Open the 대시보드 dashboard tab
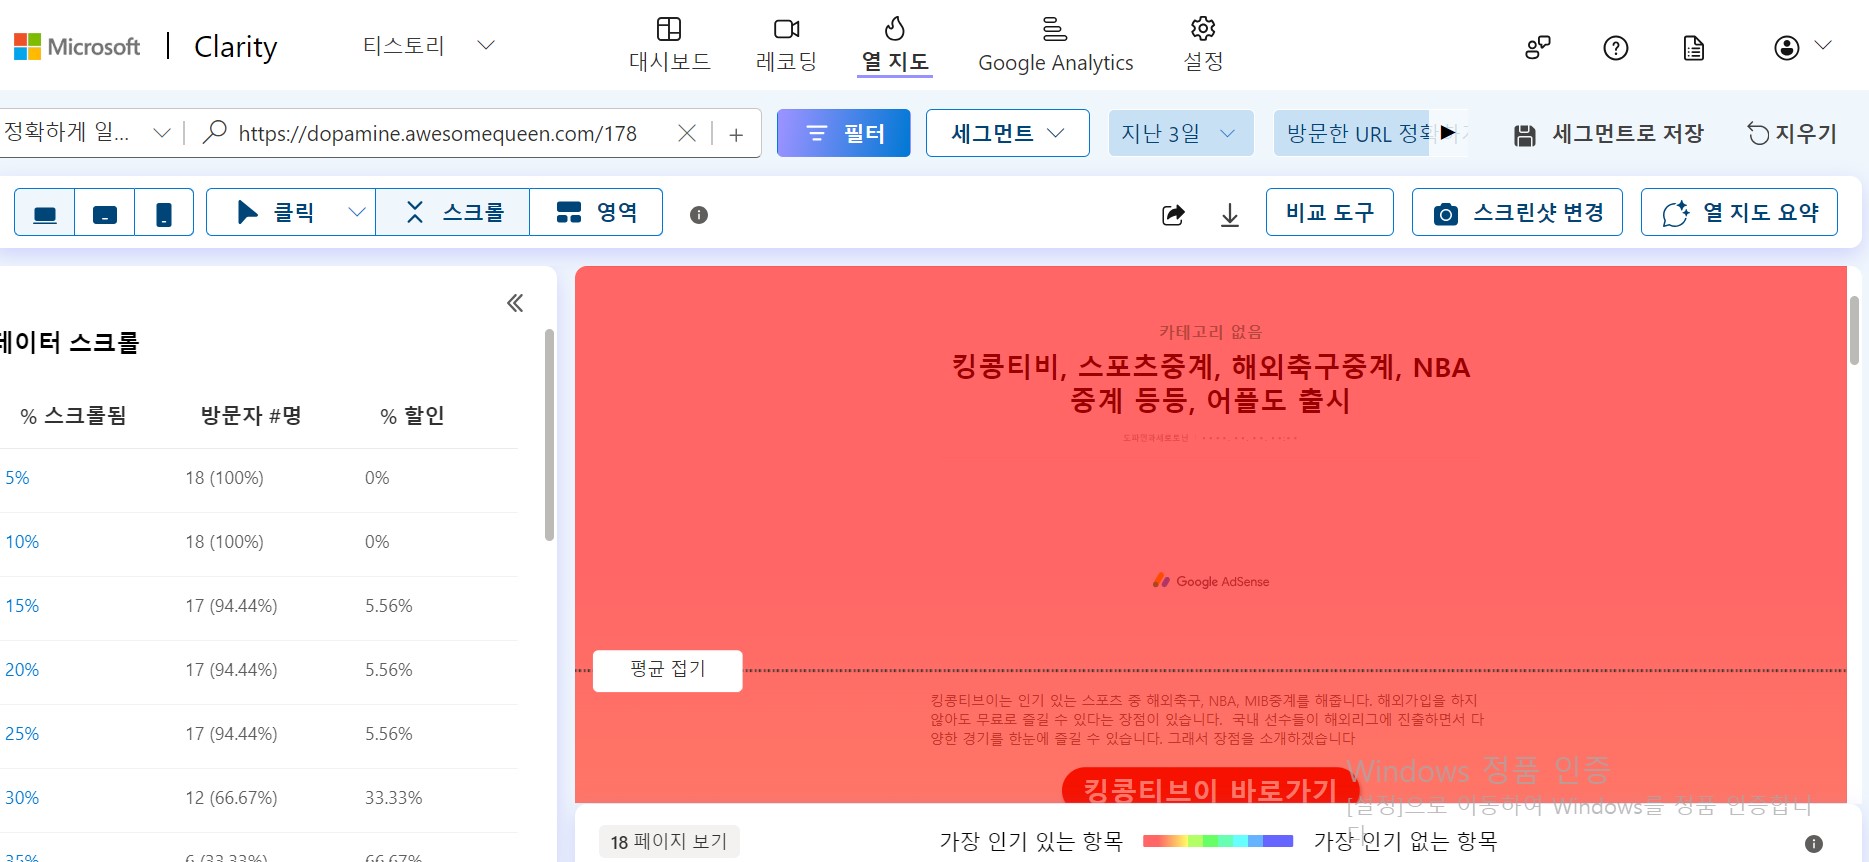This screenshot has height=862, width=1869. [669, 45]
